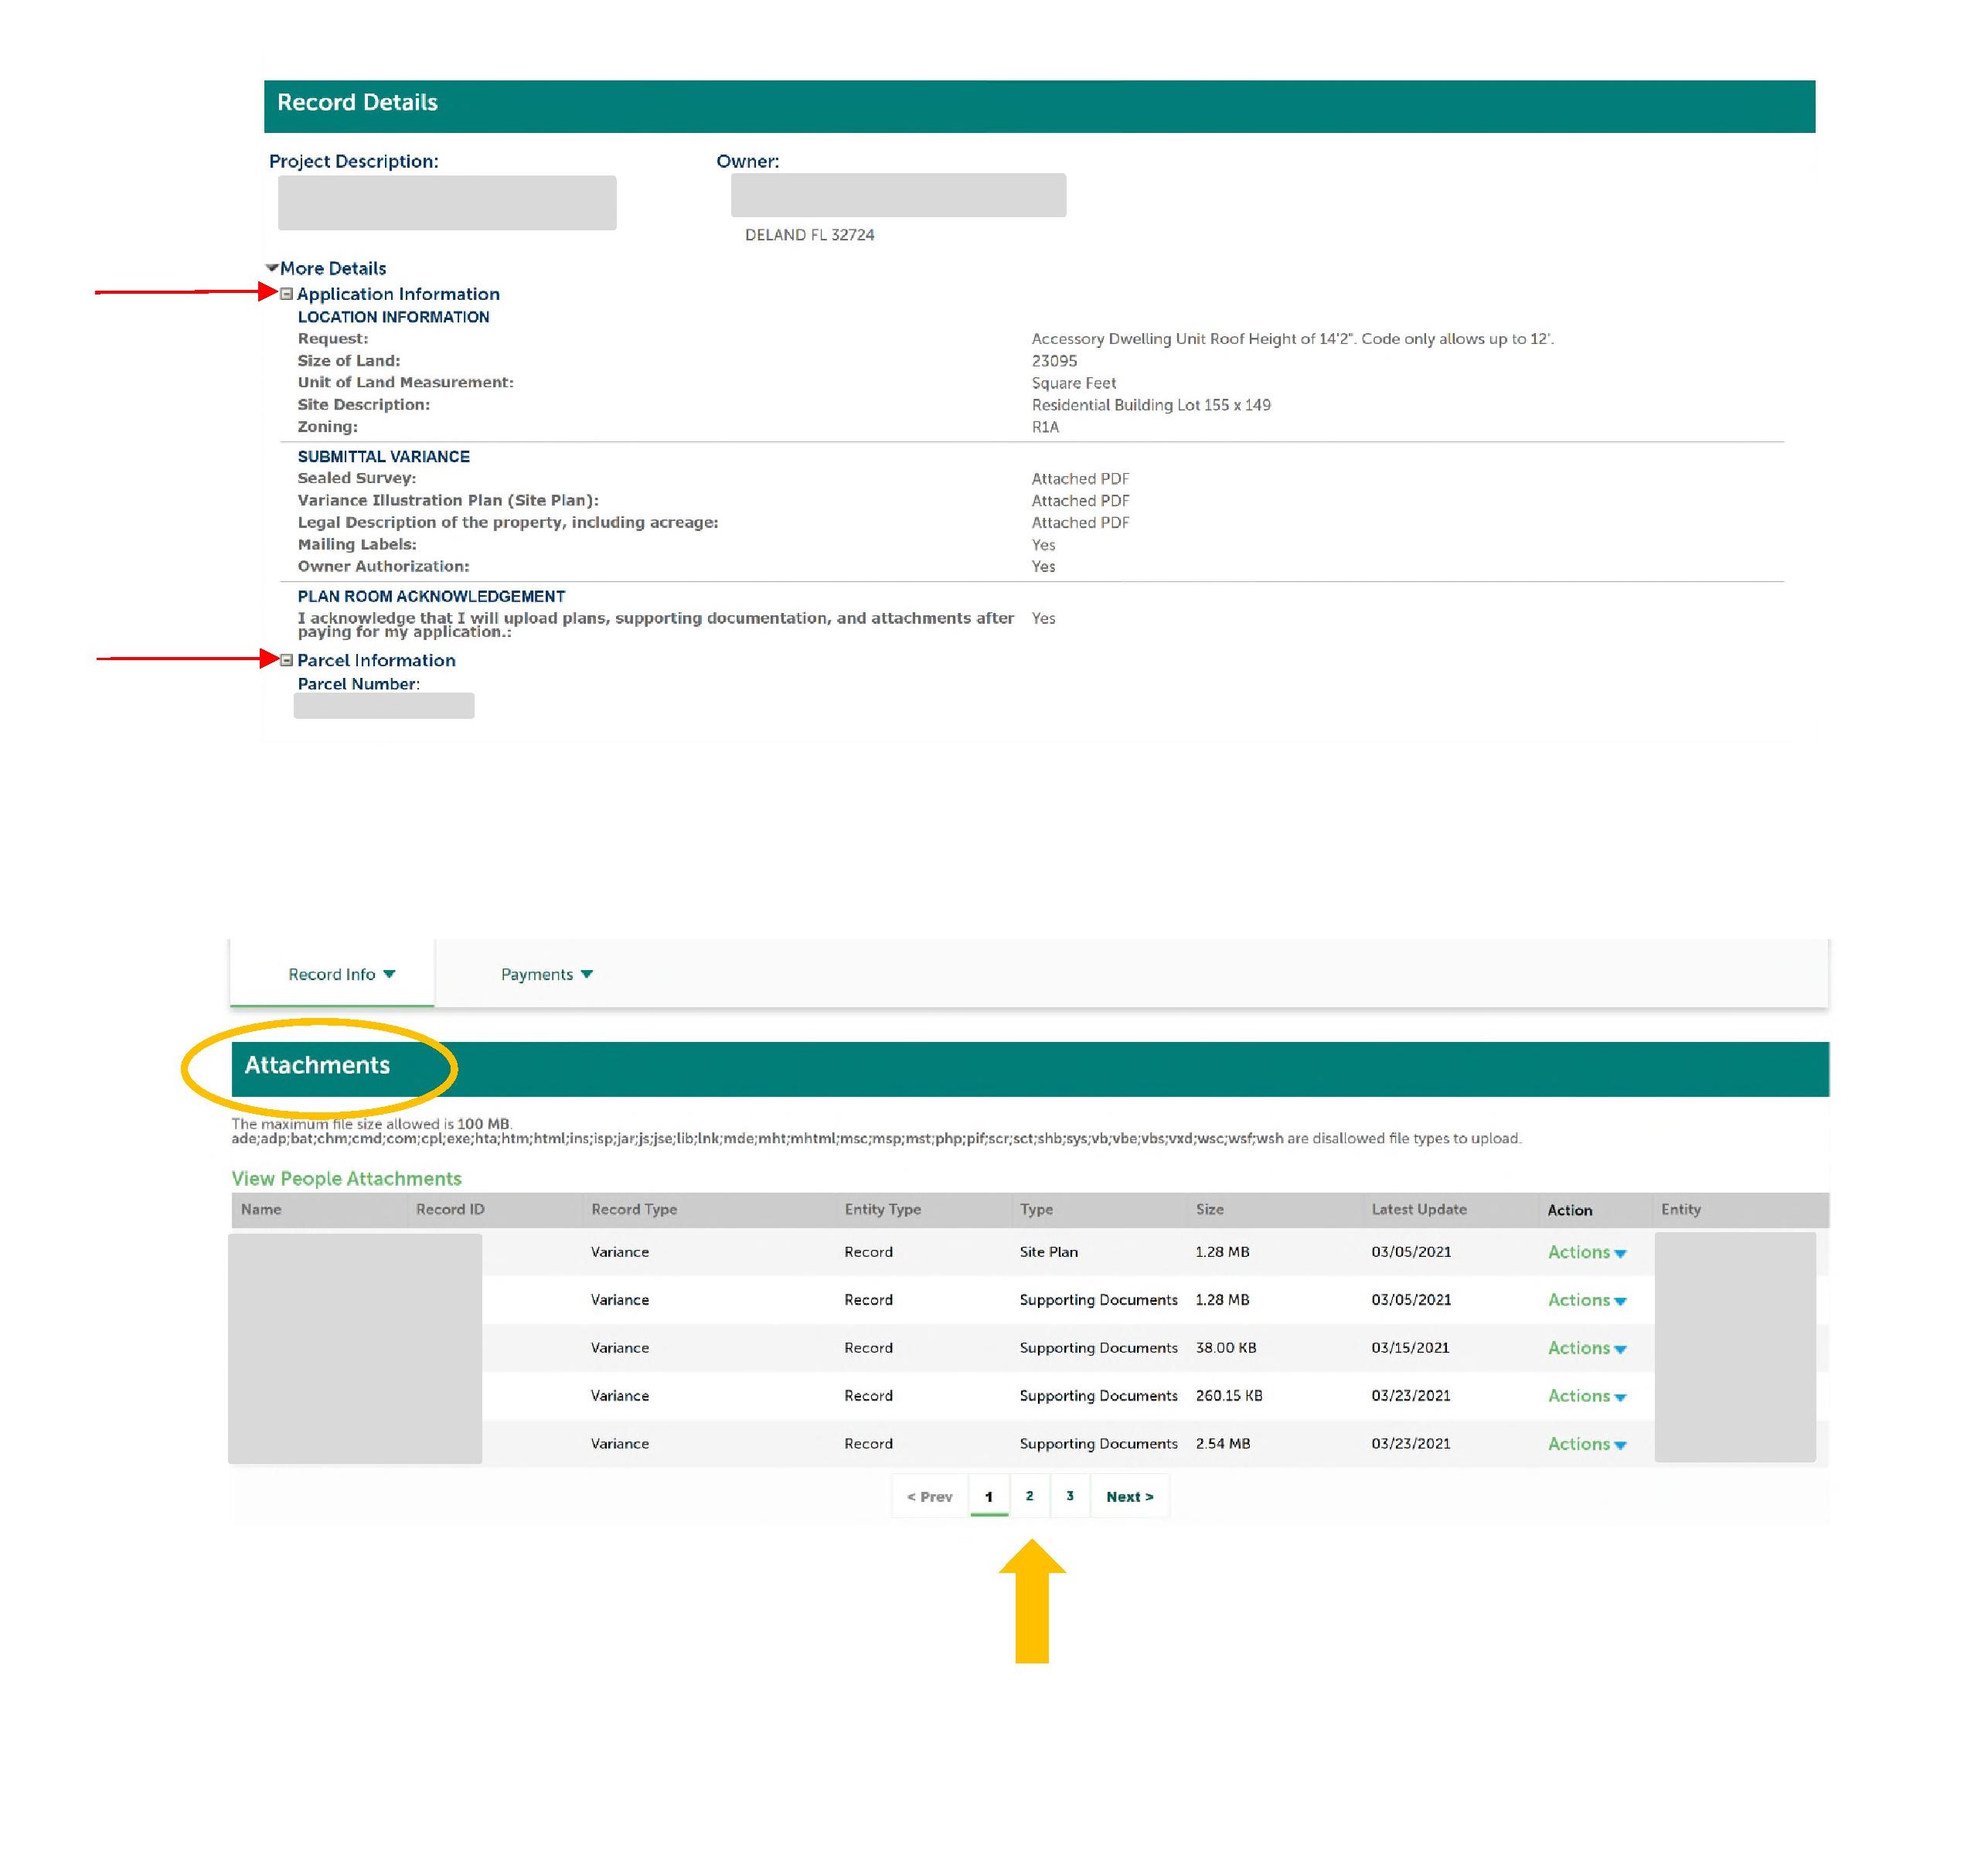The width and height of the screenshot is (1971, 1876).
Task: Click the Entity column header
Action: [1680, 1209]
